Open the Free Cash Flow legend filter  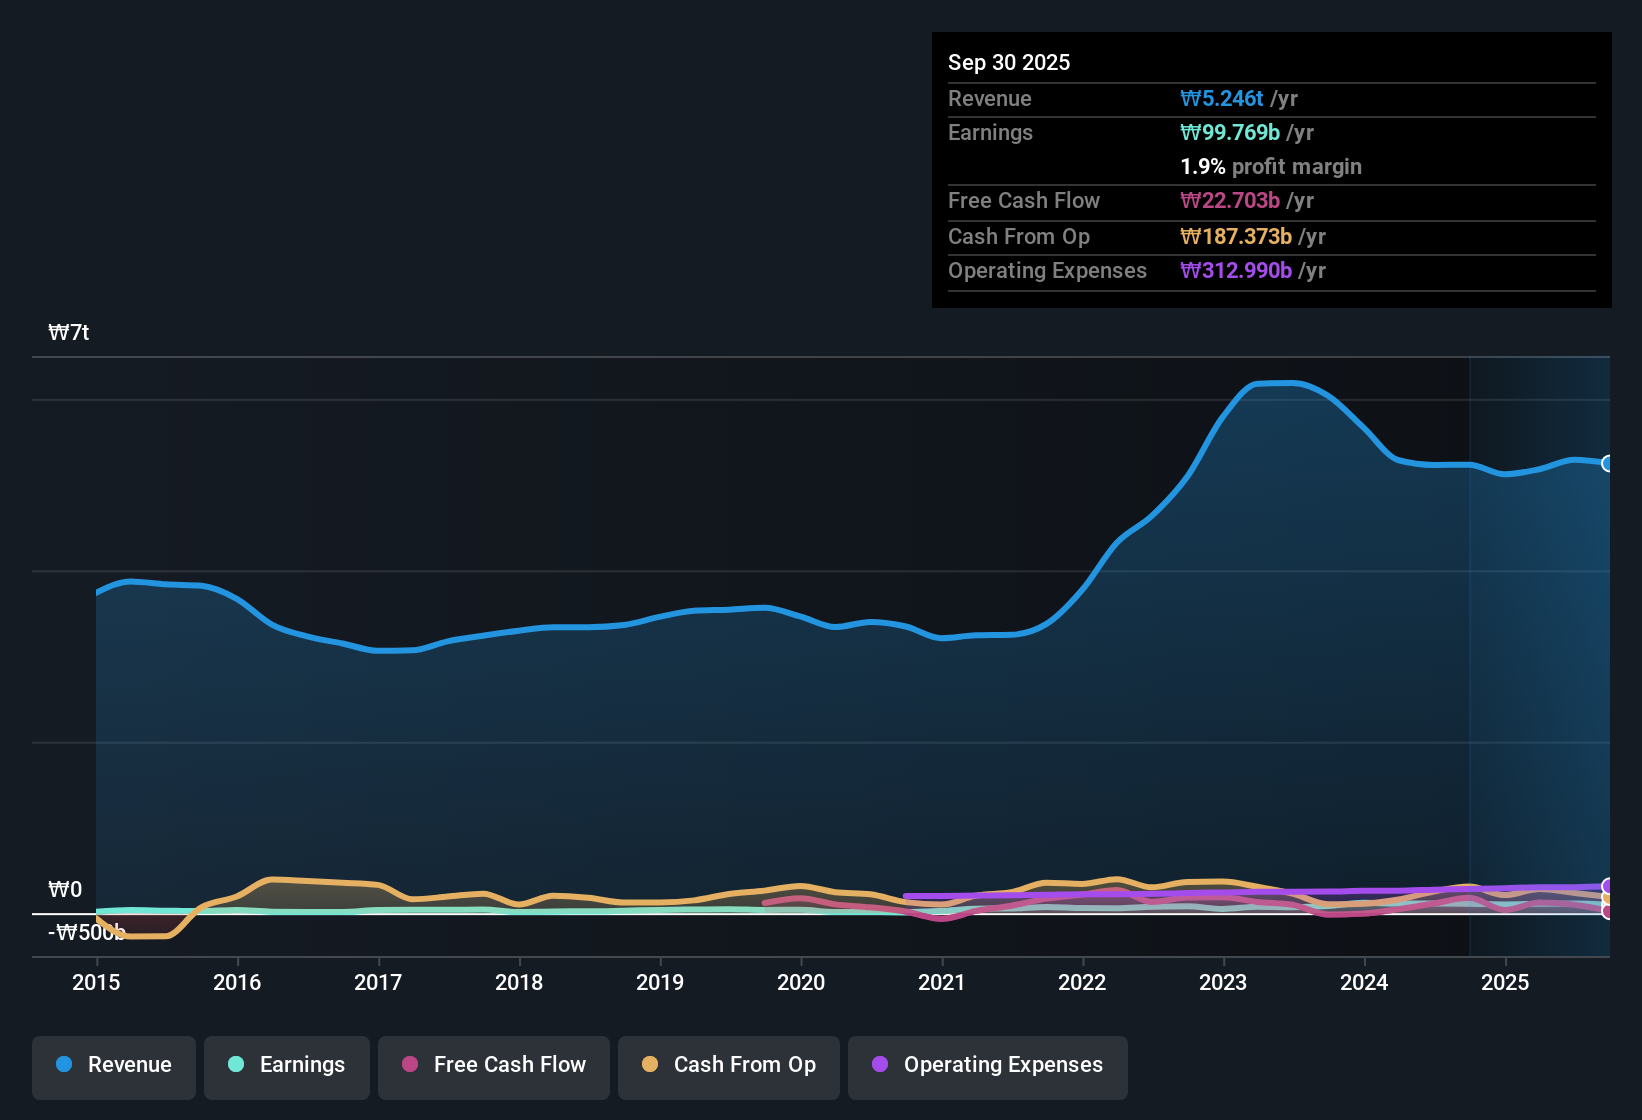[493, 1065]
